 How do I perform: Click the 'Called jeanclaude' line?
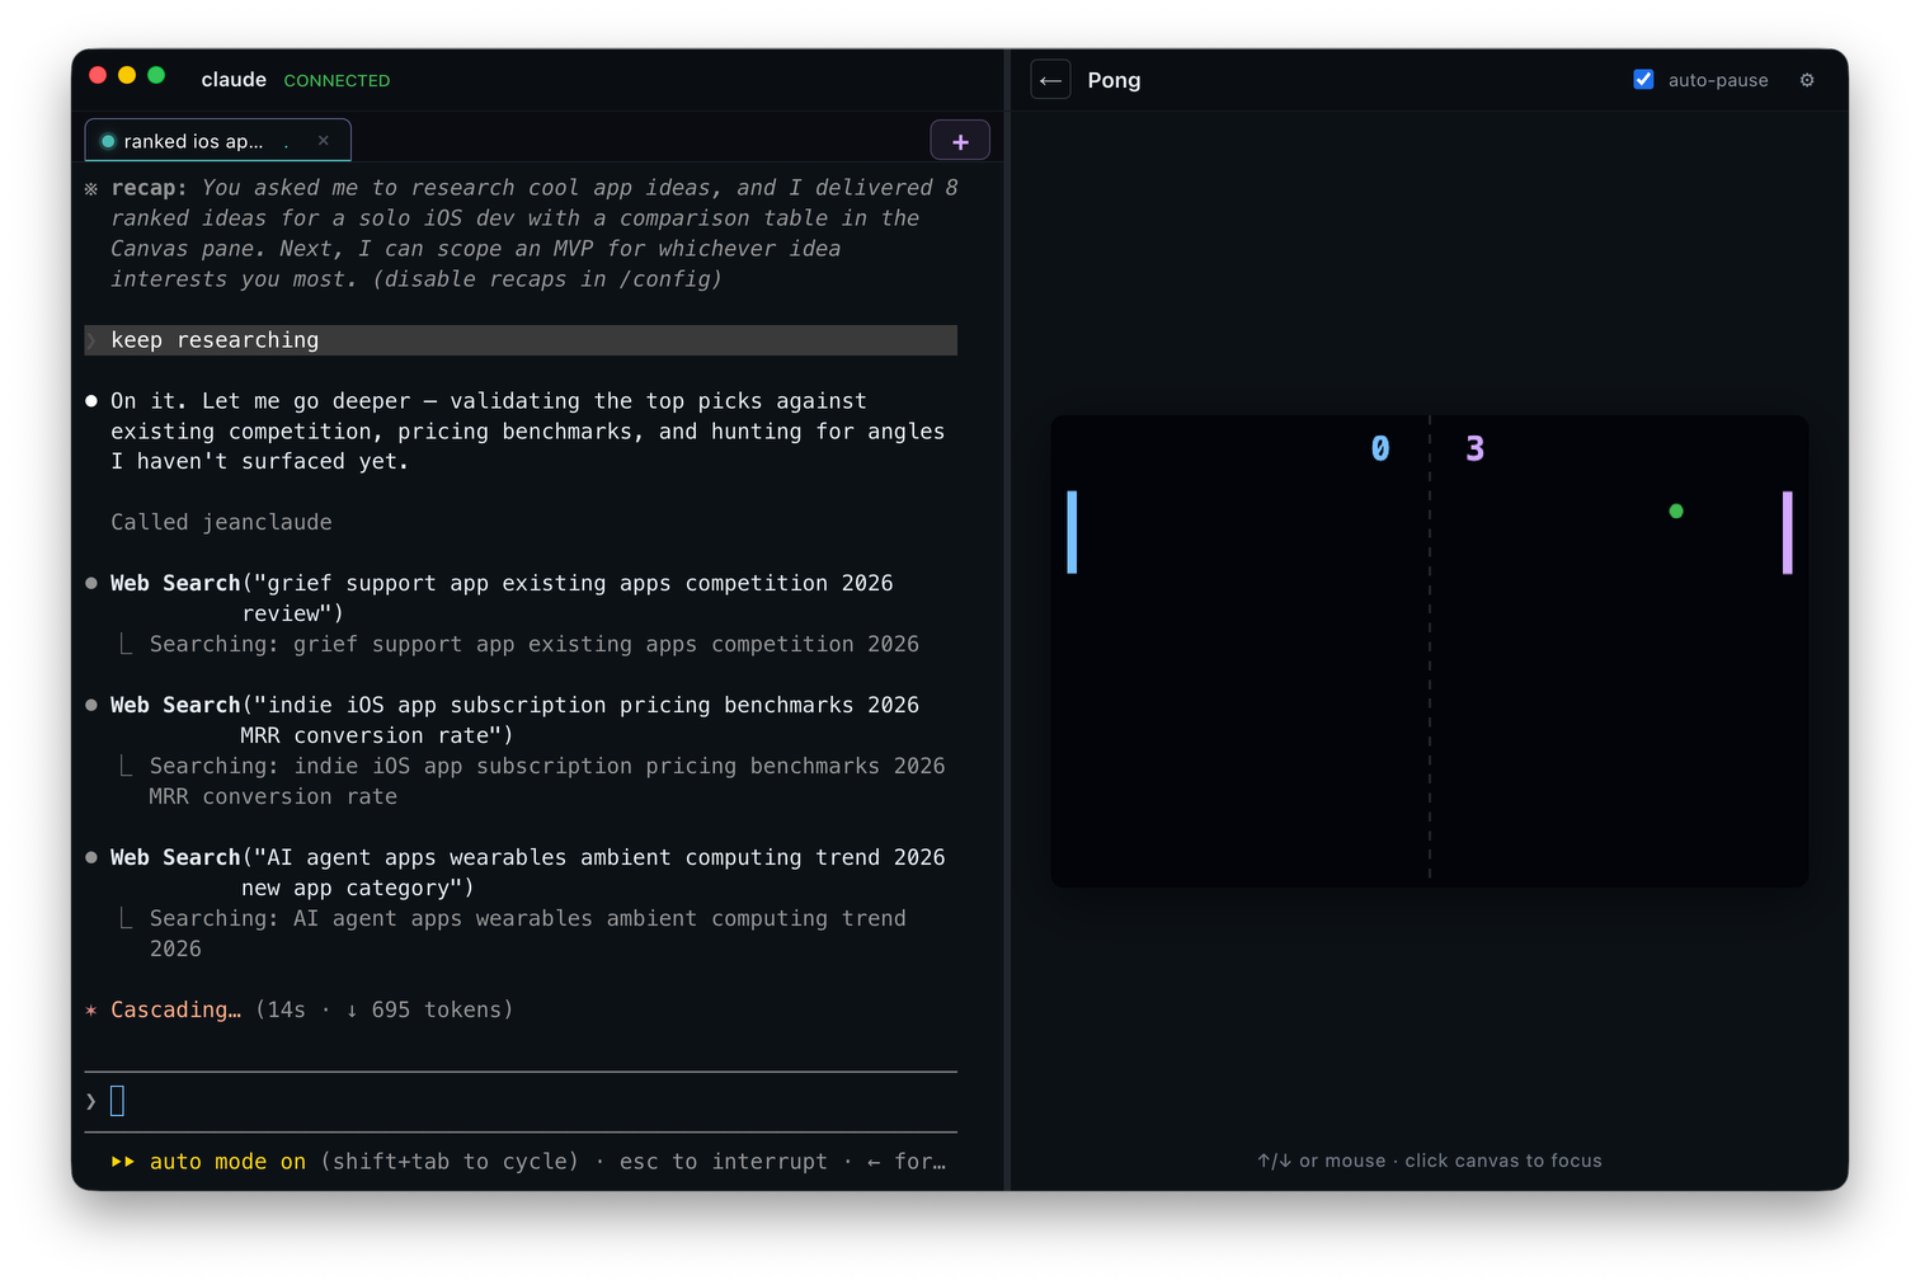coord(221,522)
